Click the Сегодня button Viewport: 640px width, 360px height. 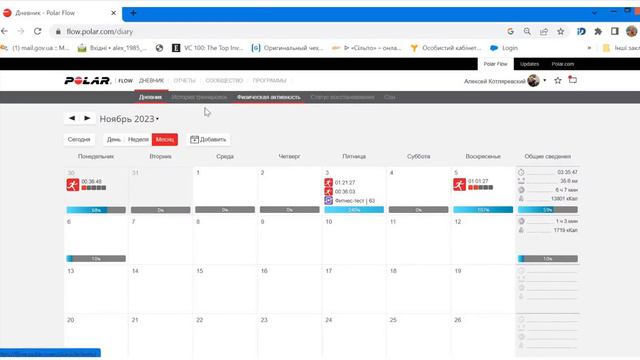(x=79, y=140)
